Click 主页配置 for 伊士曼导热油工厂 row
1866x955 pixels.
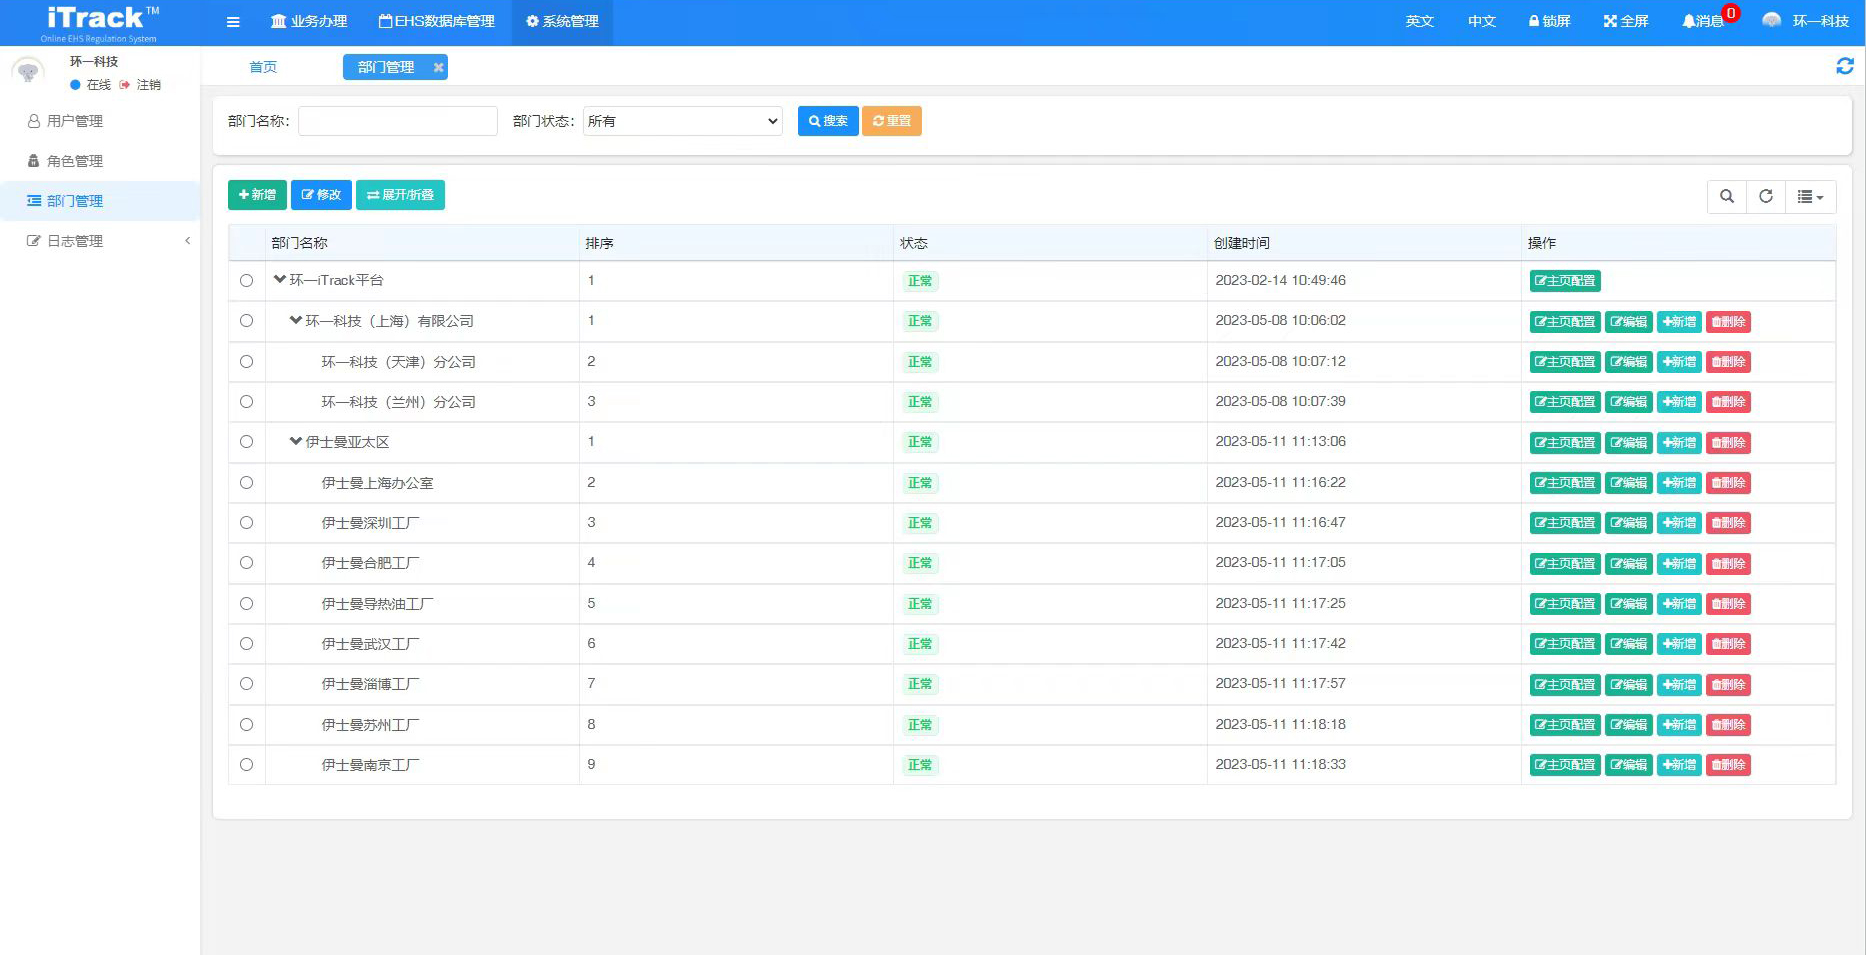(1565, 604)
